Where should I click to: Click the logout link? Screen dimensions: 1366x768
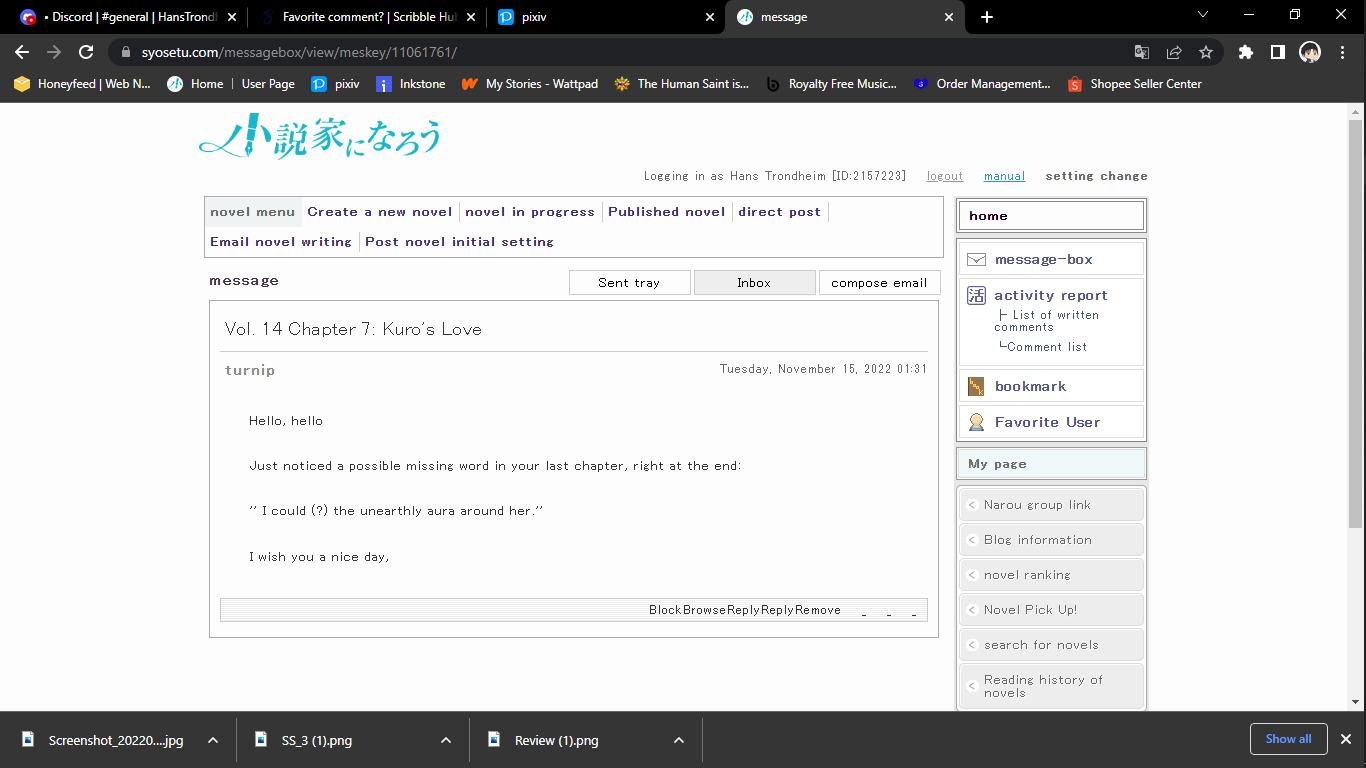click(944, 176)
